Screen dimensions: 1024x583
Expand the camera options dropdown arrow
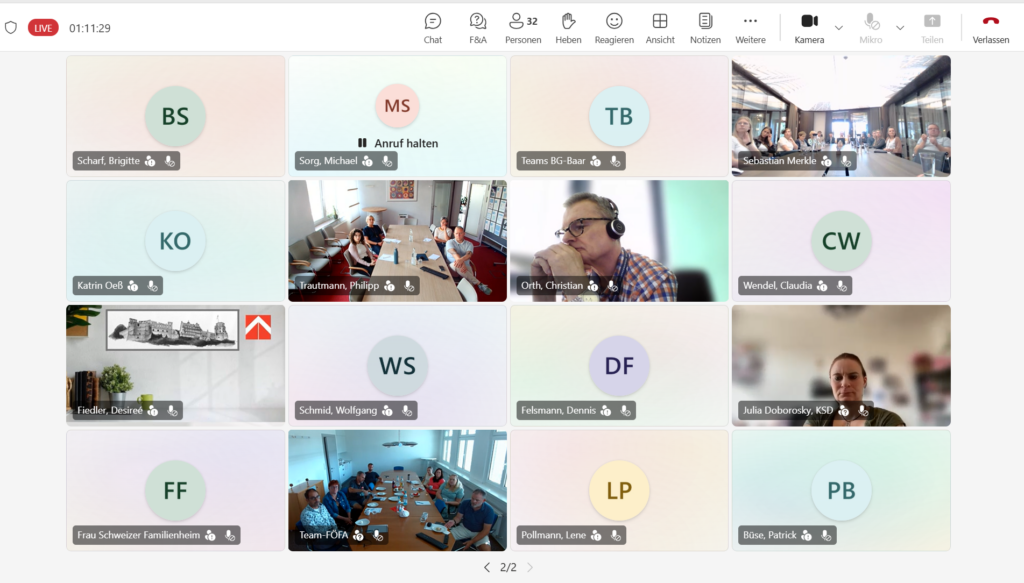839,28
